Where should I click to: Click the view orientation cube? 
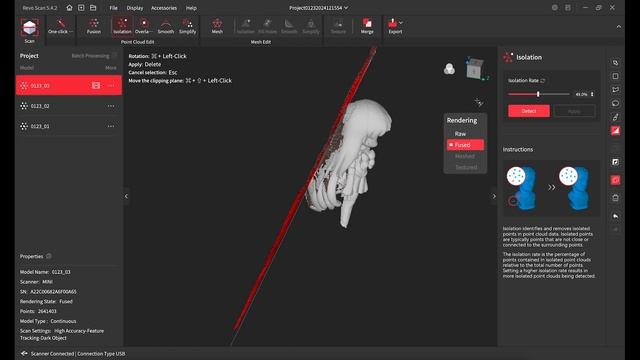475,68
